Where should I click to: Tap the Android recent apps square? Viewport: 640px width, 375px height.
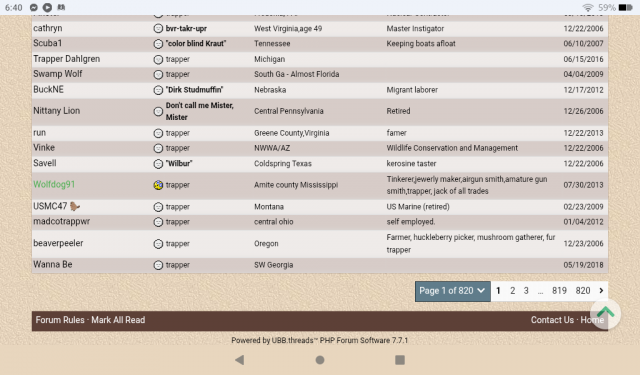pyautogui.click(x=400, y=359)
